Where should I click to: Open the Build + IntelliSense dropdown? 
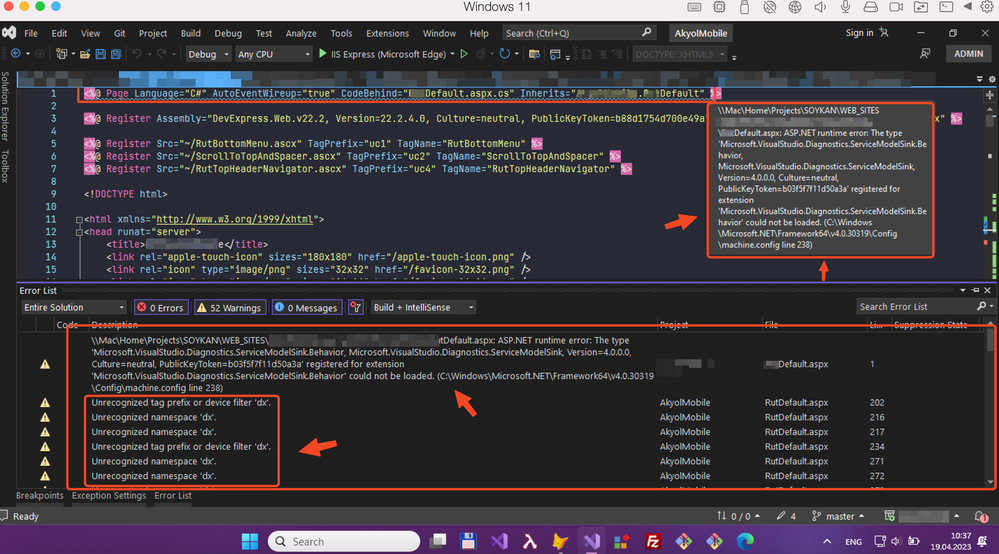click(423, 308)
